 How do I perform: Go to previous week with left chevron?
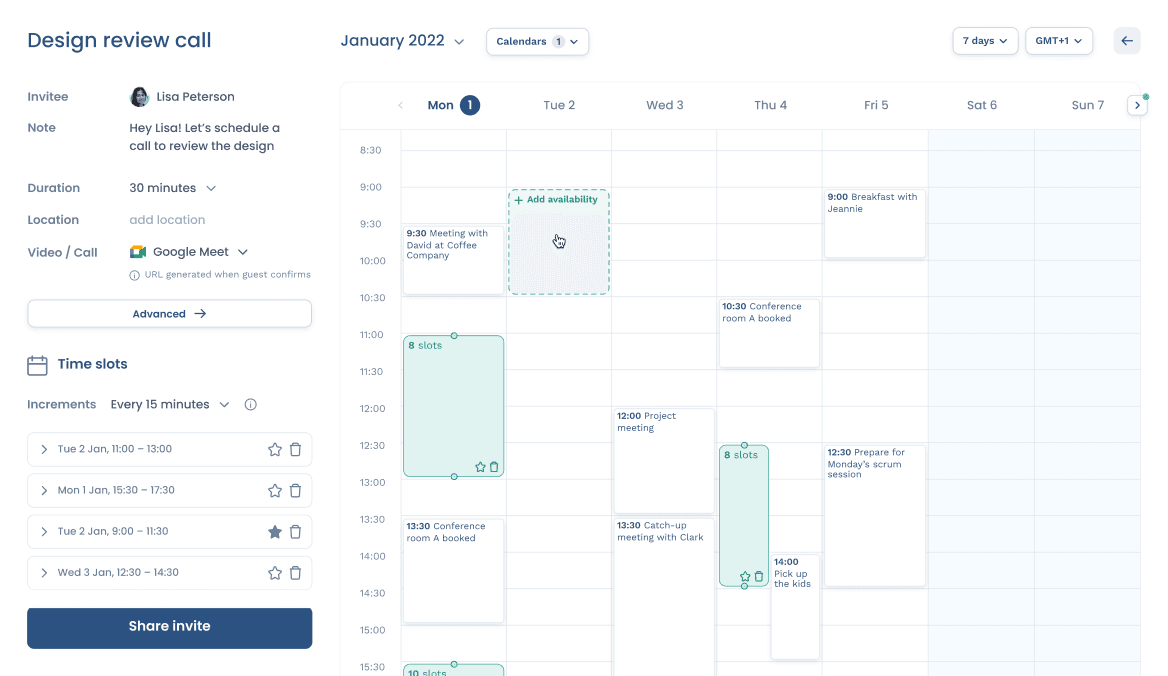tap(401, 105)
